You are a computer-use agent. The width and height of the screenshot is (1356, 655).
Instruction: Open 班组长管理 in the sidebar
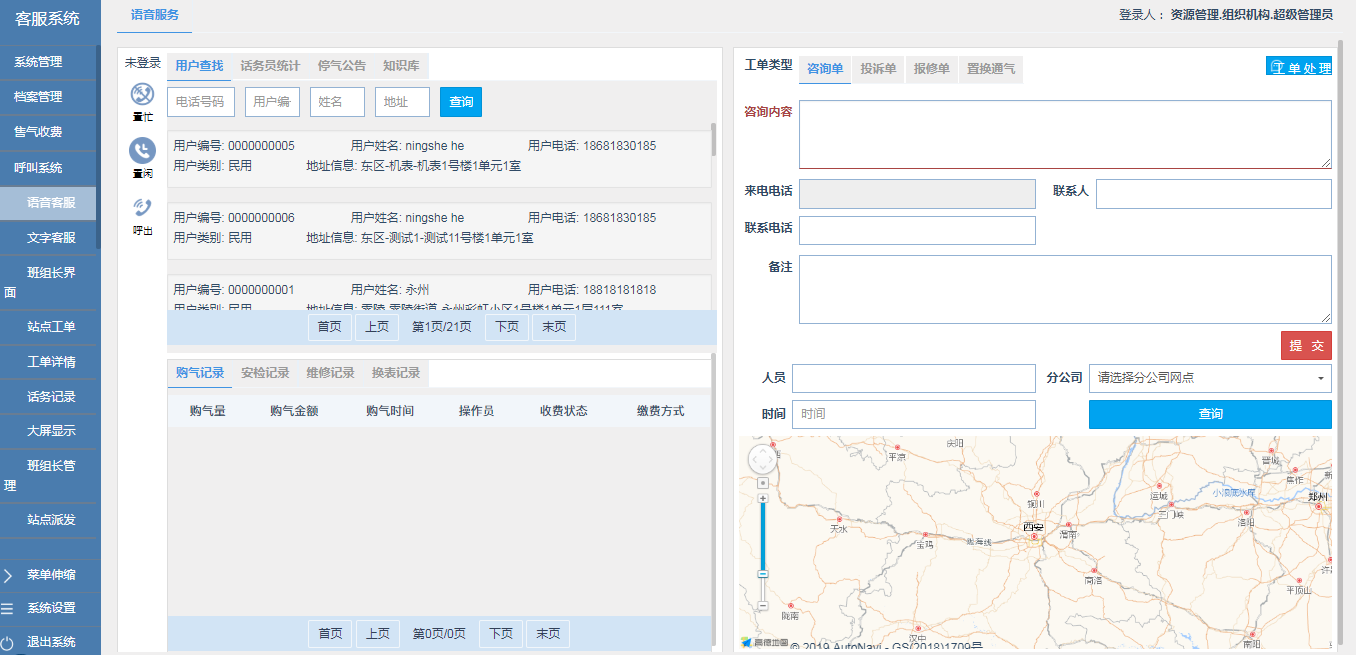49,475
